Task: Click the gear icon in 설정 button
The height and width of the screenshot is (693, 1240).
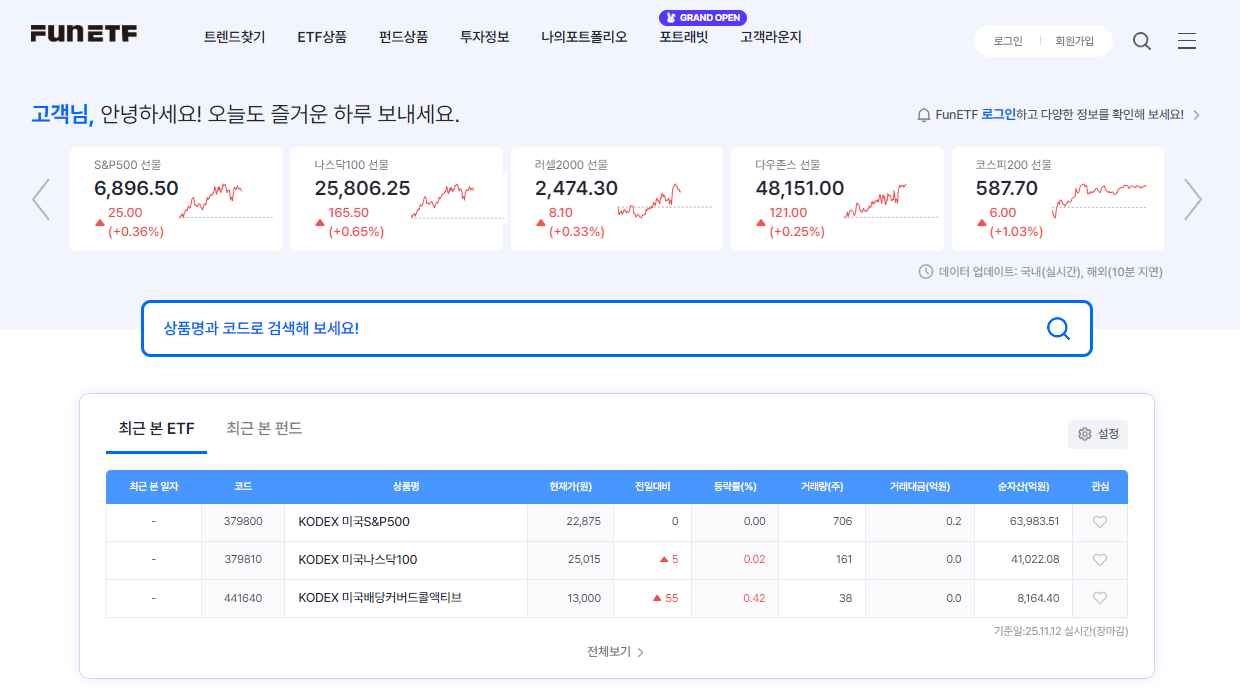Action: pos(1085,434)
